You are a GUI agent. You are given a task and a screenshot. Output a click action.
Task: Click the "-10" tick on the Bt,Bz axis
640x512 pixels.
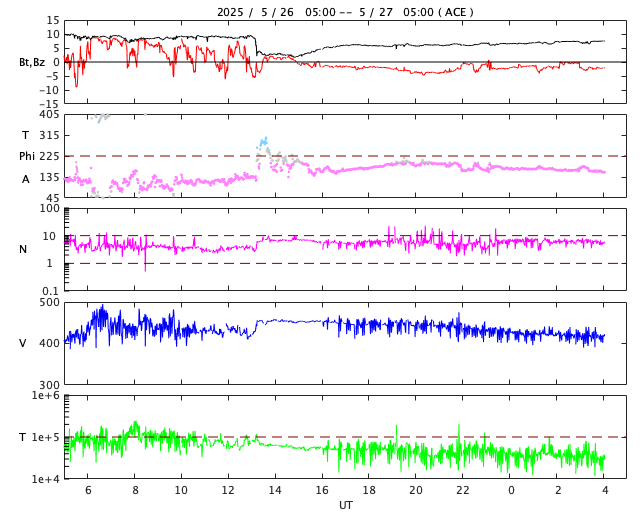[x=49, y=90]
